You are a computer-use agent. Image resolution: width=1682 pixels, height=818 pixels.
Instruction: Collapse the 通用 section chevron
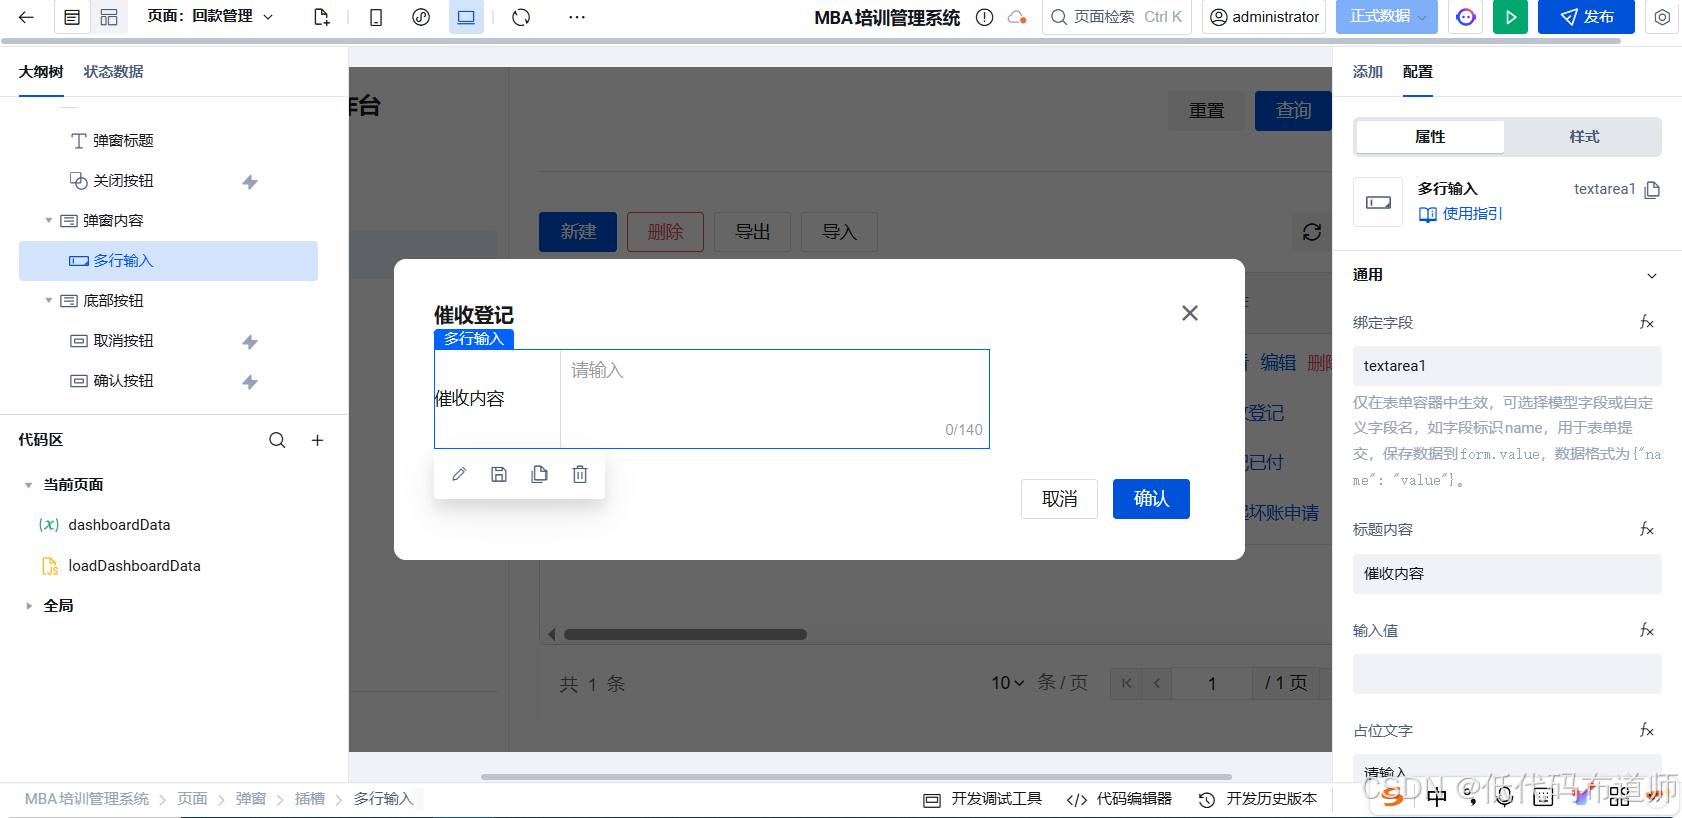pos(1652,276)
